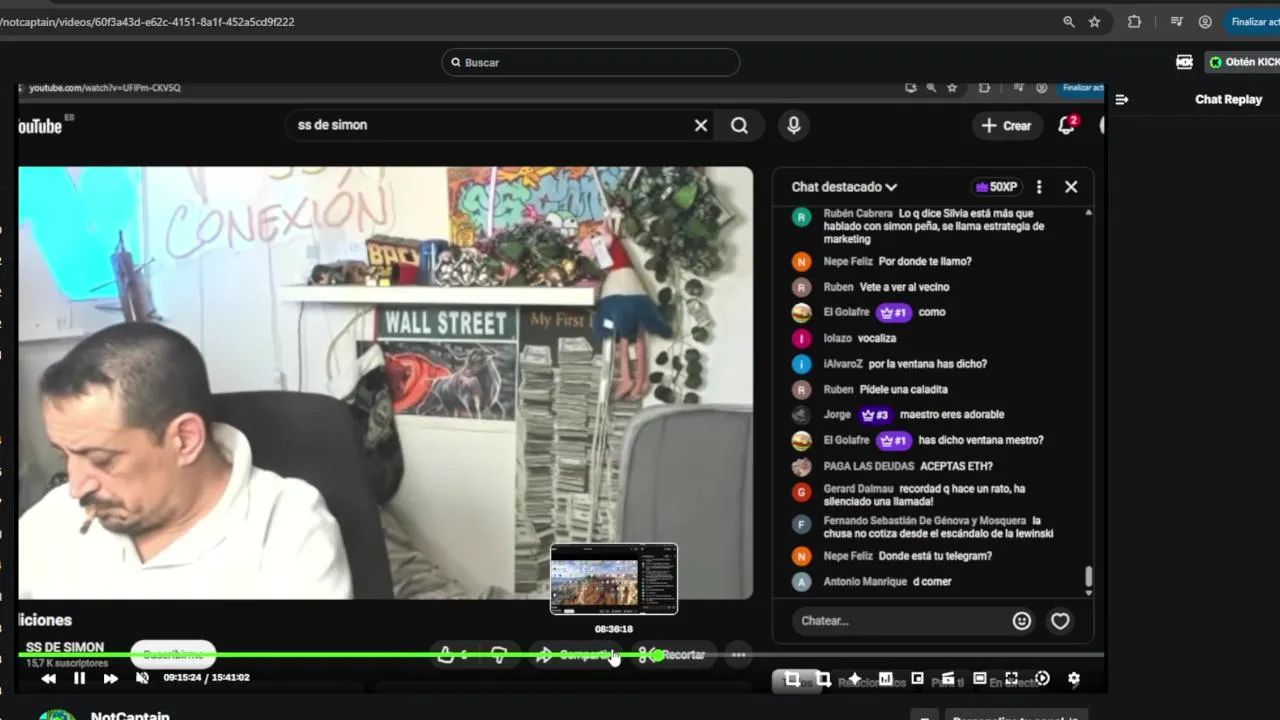Click the chat scrollbar thumb
The image size is (1280, 720).
[x=1089, y=576]
